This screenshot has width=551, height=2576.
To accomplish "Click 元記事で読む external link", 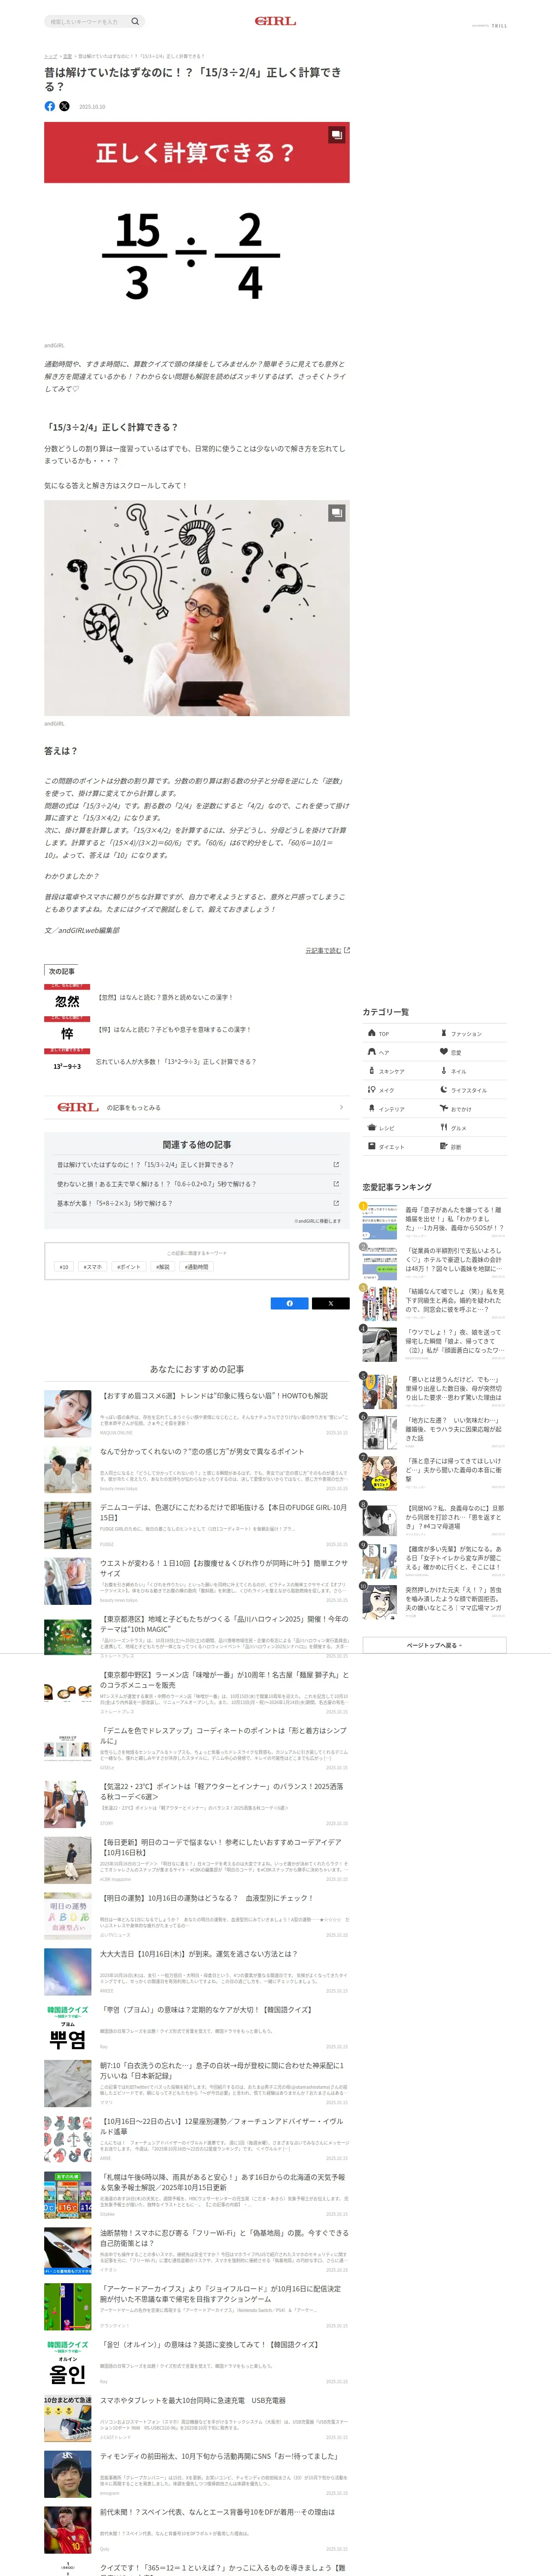I will point(327,950).
